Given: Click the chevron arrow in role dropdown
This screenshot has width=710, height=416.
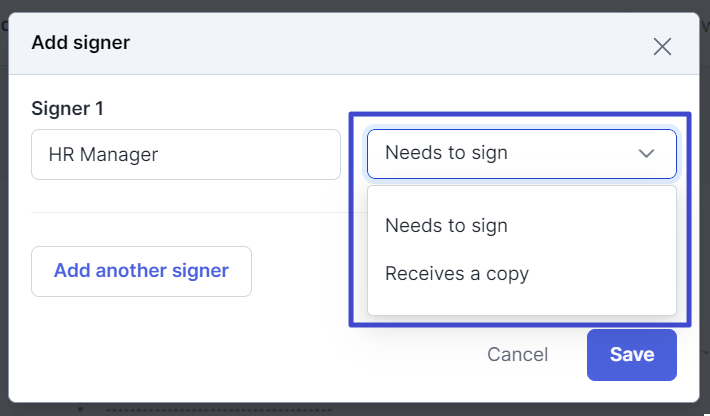Looking at the screenshot, I should click(646, 153).
